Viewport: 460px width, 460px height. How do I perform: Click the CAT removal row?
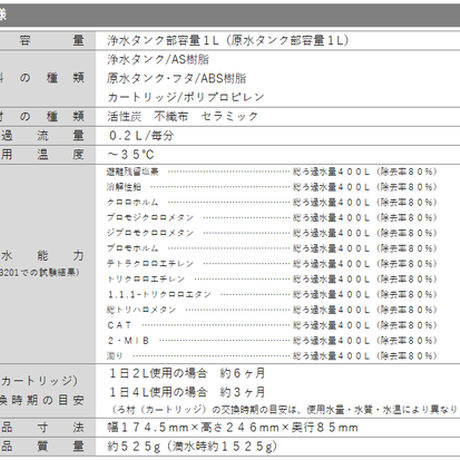pyautogui.click(x=272, y=325)
